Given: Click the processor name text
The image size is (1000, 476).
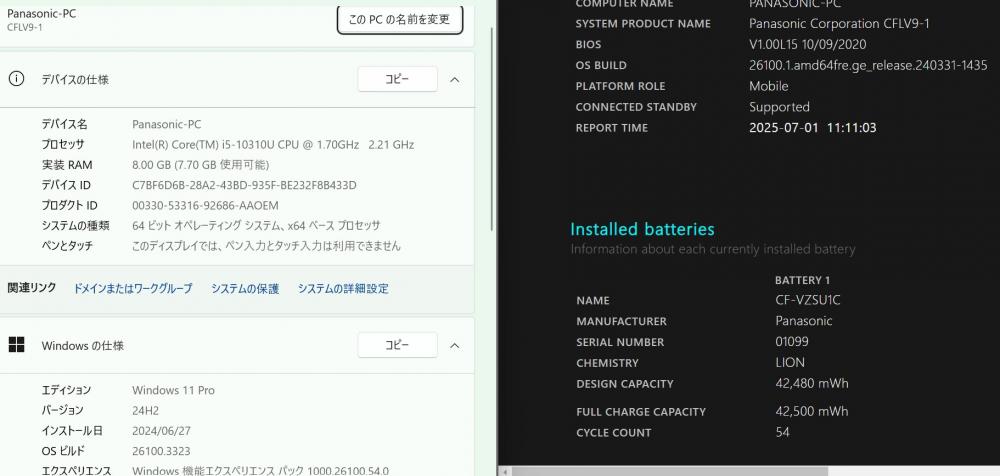Looking at the screenshot, I should 273,144.
